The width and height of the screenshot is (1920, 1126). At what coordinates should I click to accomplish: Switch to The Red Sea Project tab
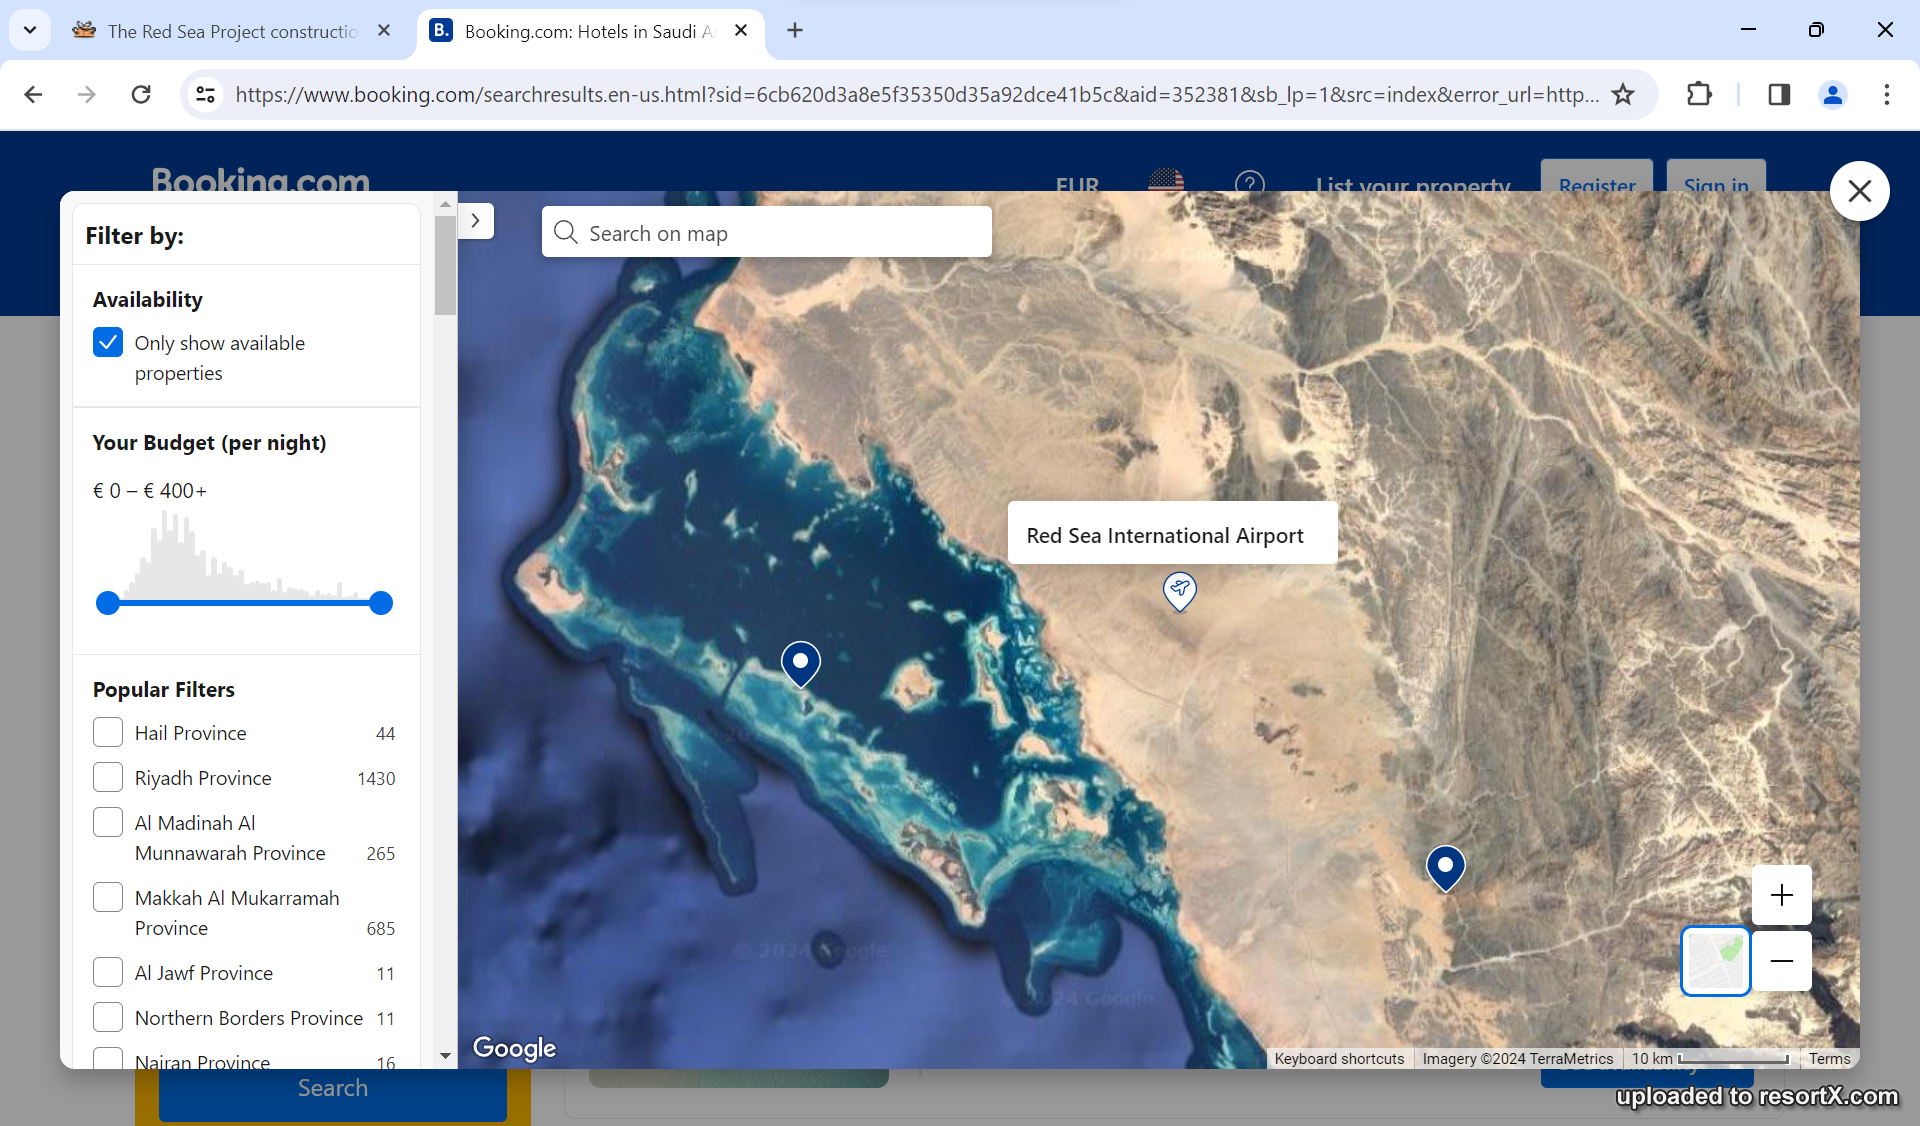(x=231, y=31)
